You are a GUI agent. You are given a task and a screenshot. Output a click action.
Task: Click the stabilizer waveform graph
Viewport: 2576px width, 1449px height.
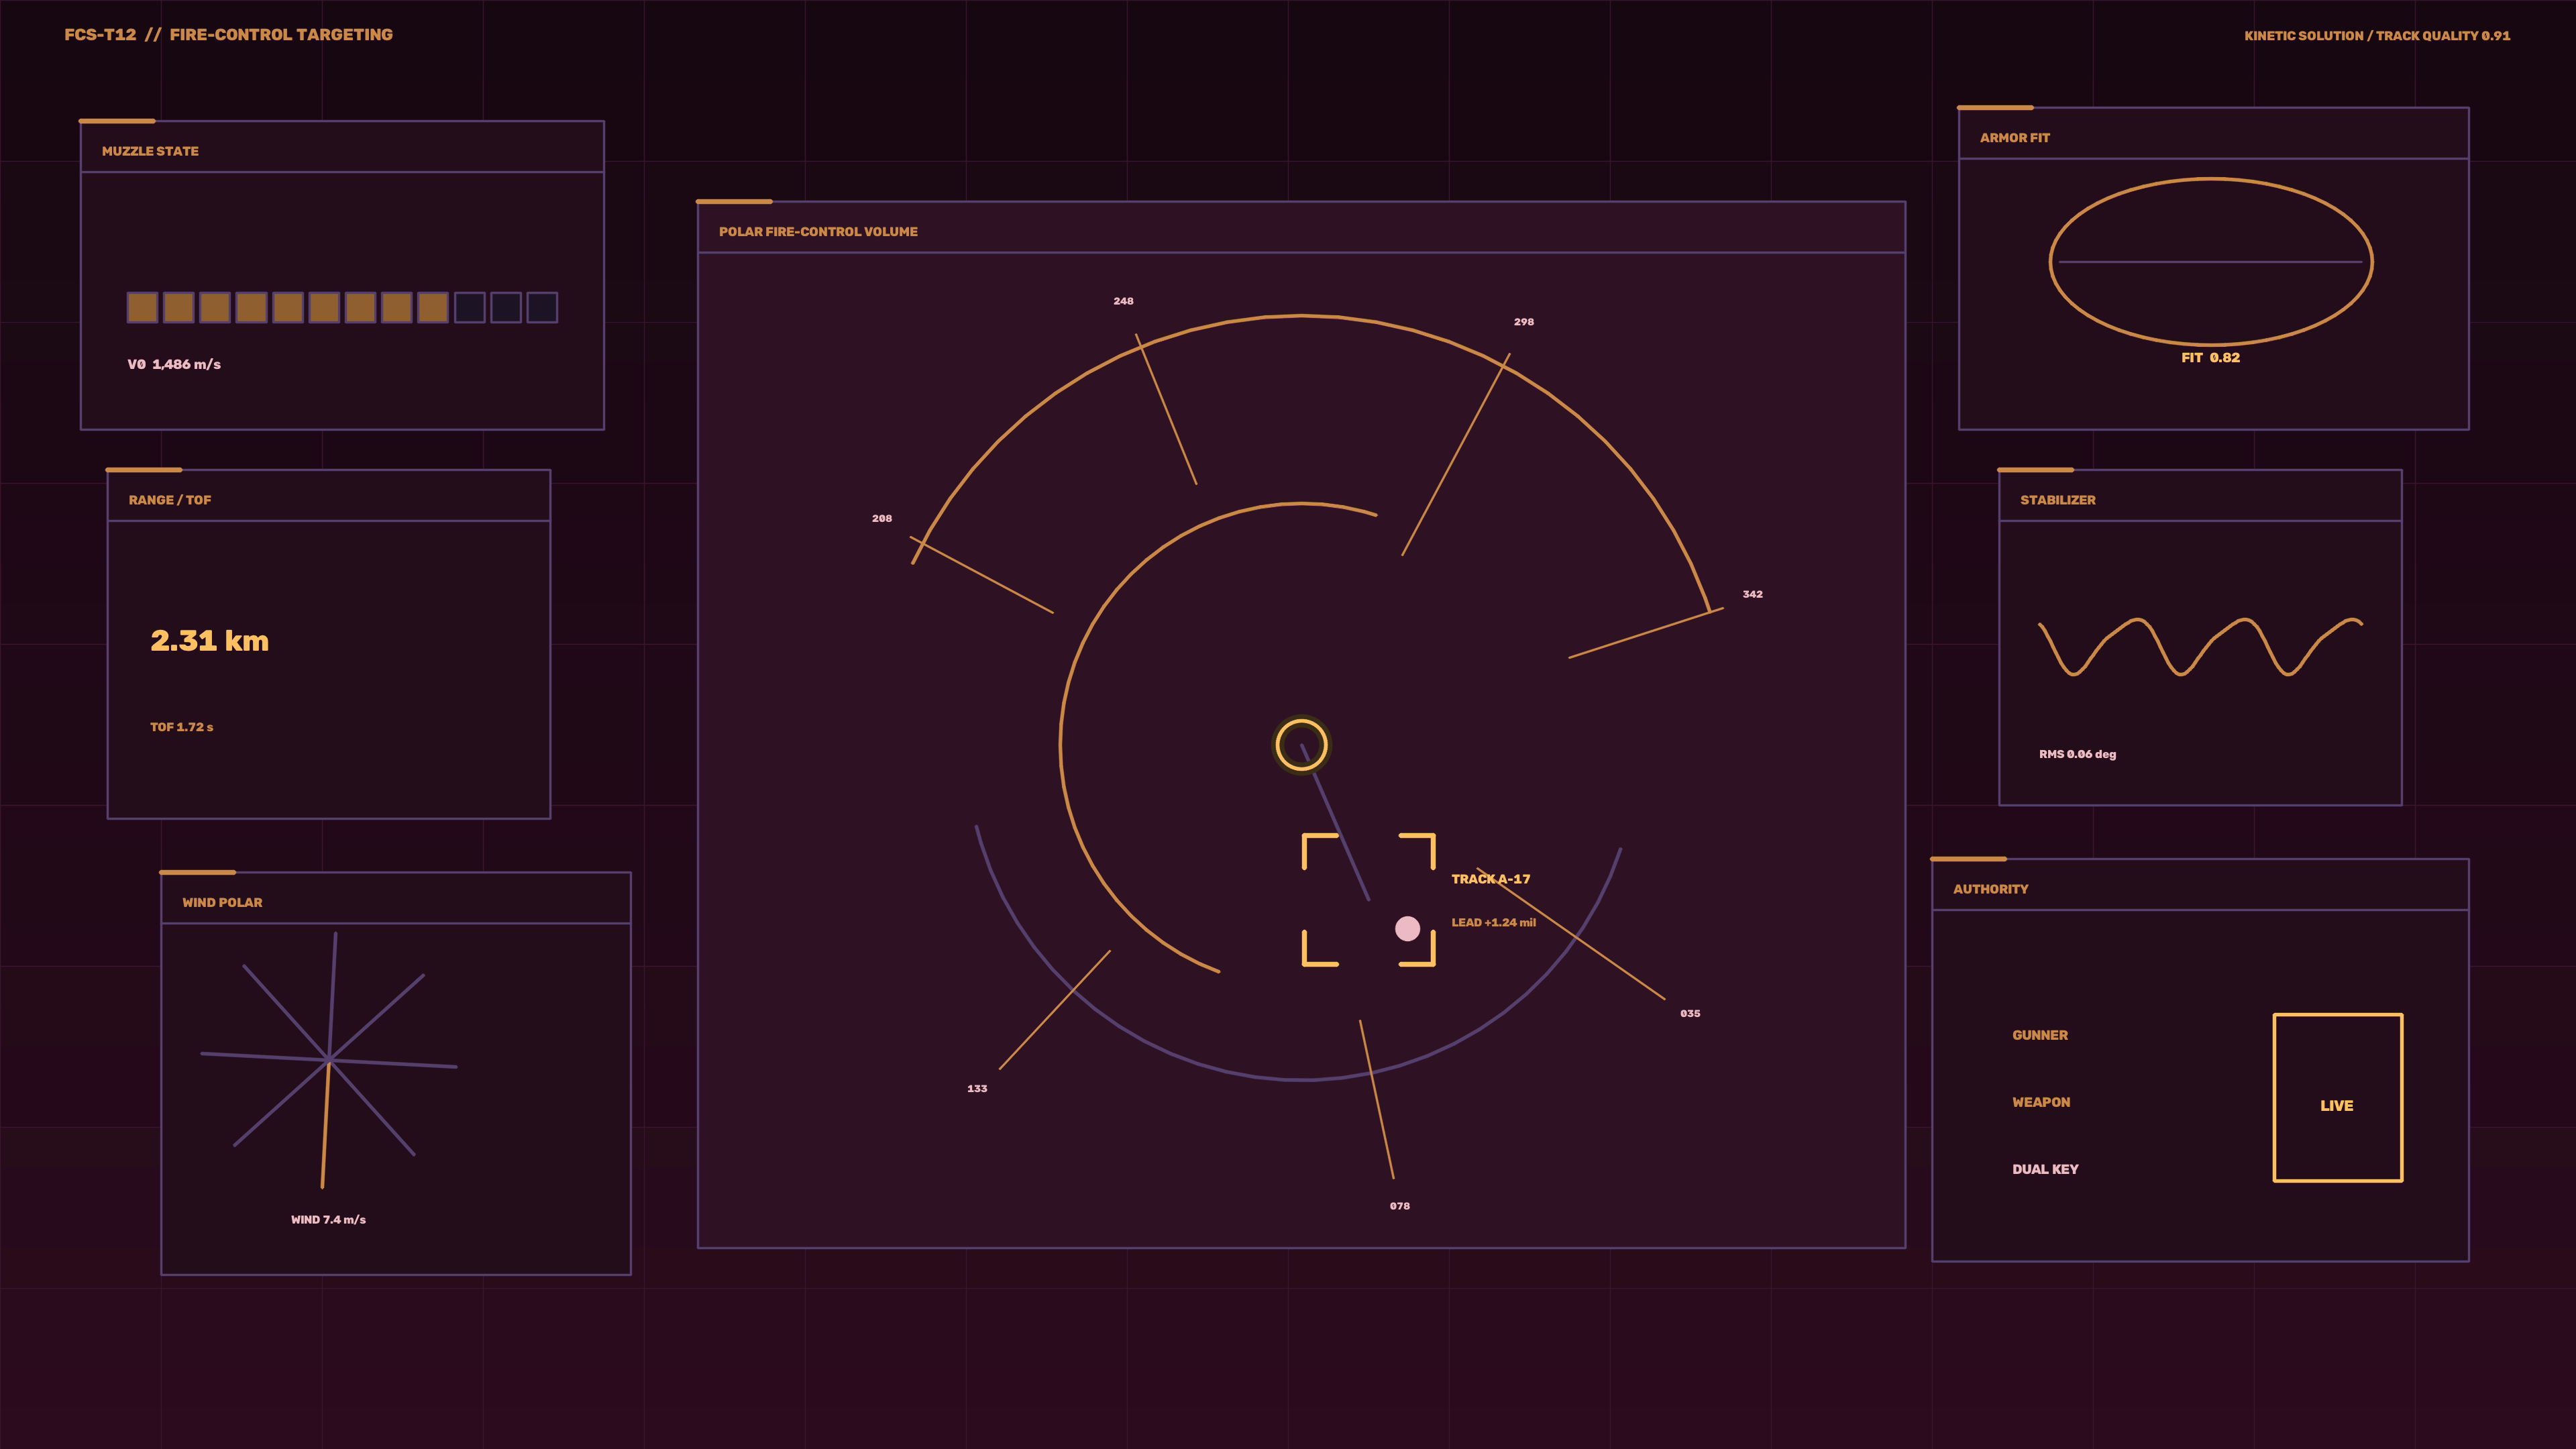(x=2200, y=646)
